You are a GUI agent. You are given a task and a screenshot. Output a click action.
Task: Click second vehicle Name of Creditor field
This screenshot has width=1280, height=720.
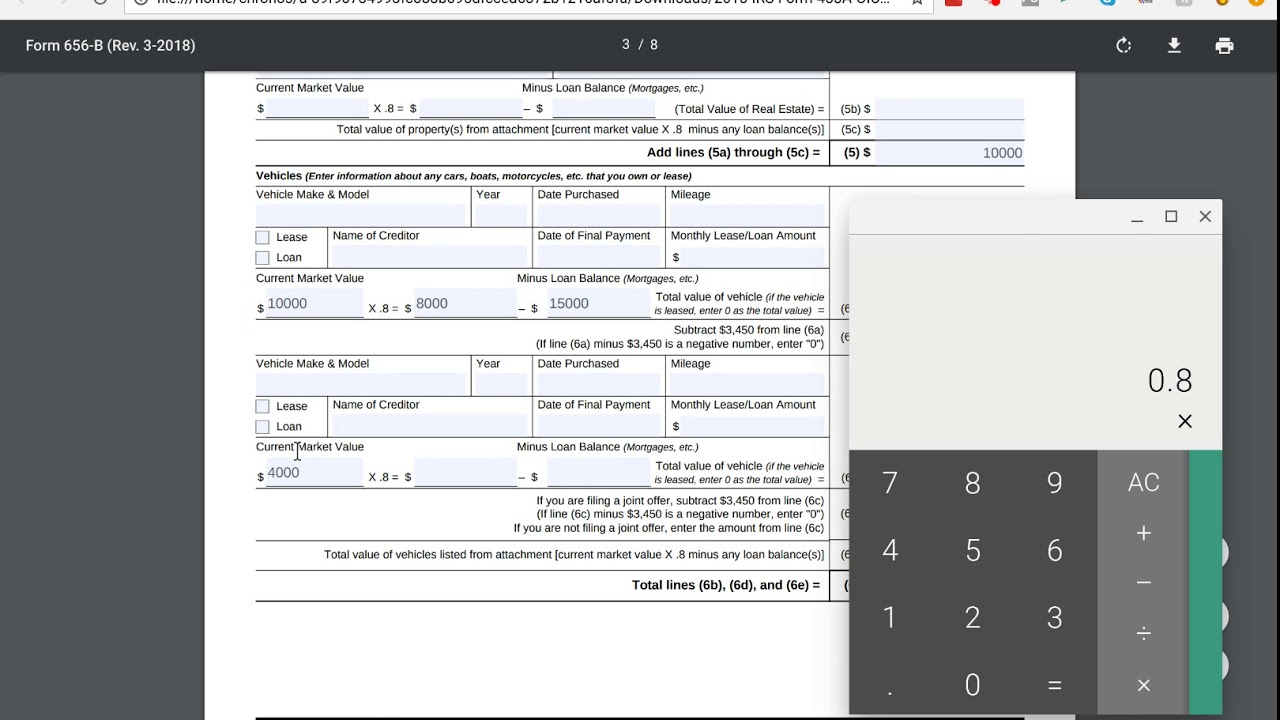coord(429,426)
